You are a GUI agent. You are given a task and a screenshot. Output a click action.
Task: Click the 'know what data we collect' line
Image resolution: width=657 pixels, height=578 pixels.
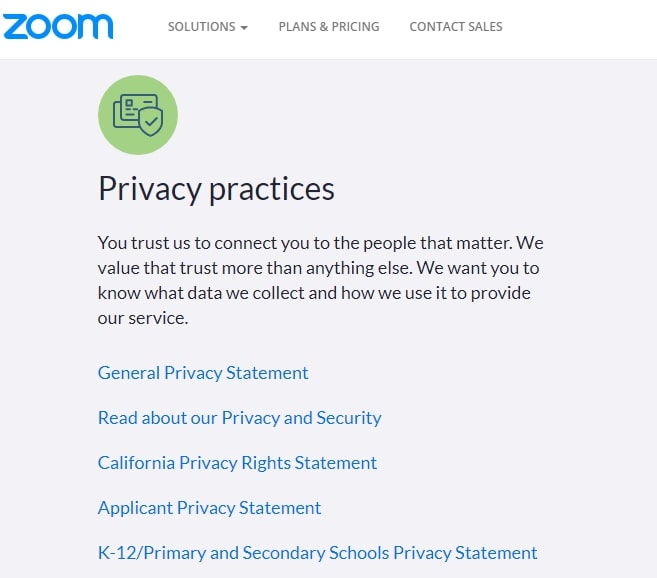tap(314, 293)
